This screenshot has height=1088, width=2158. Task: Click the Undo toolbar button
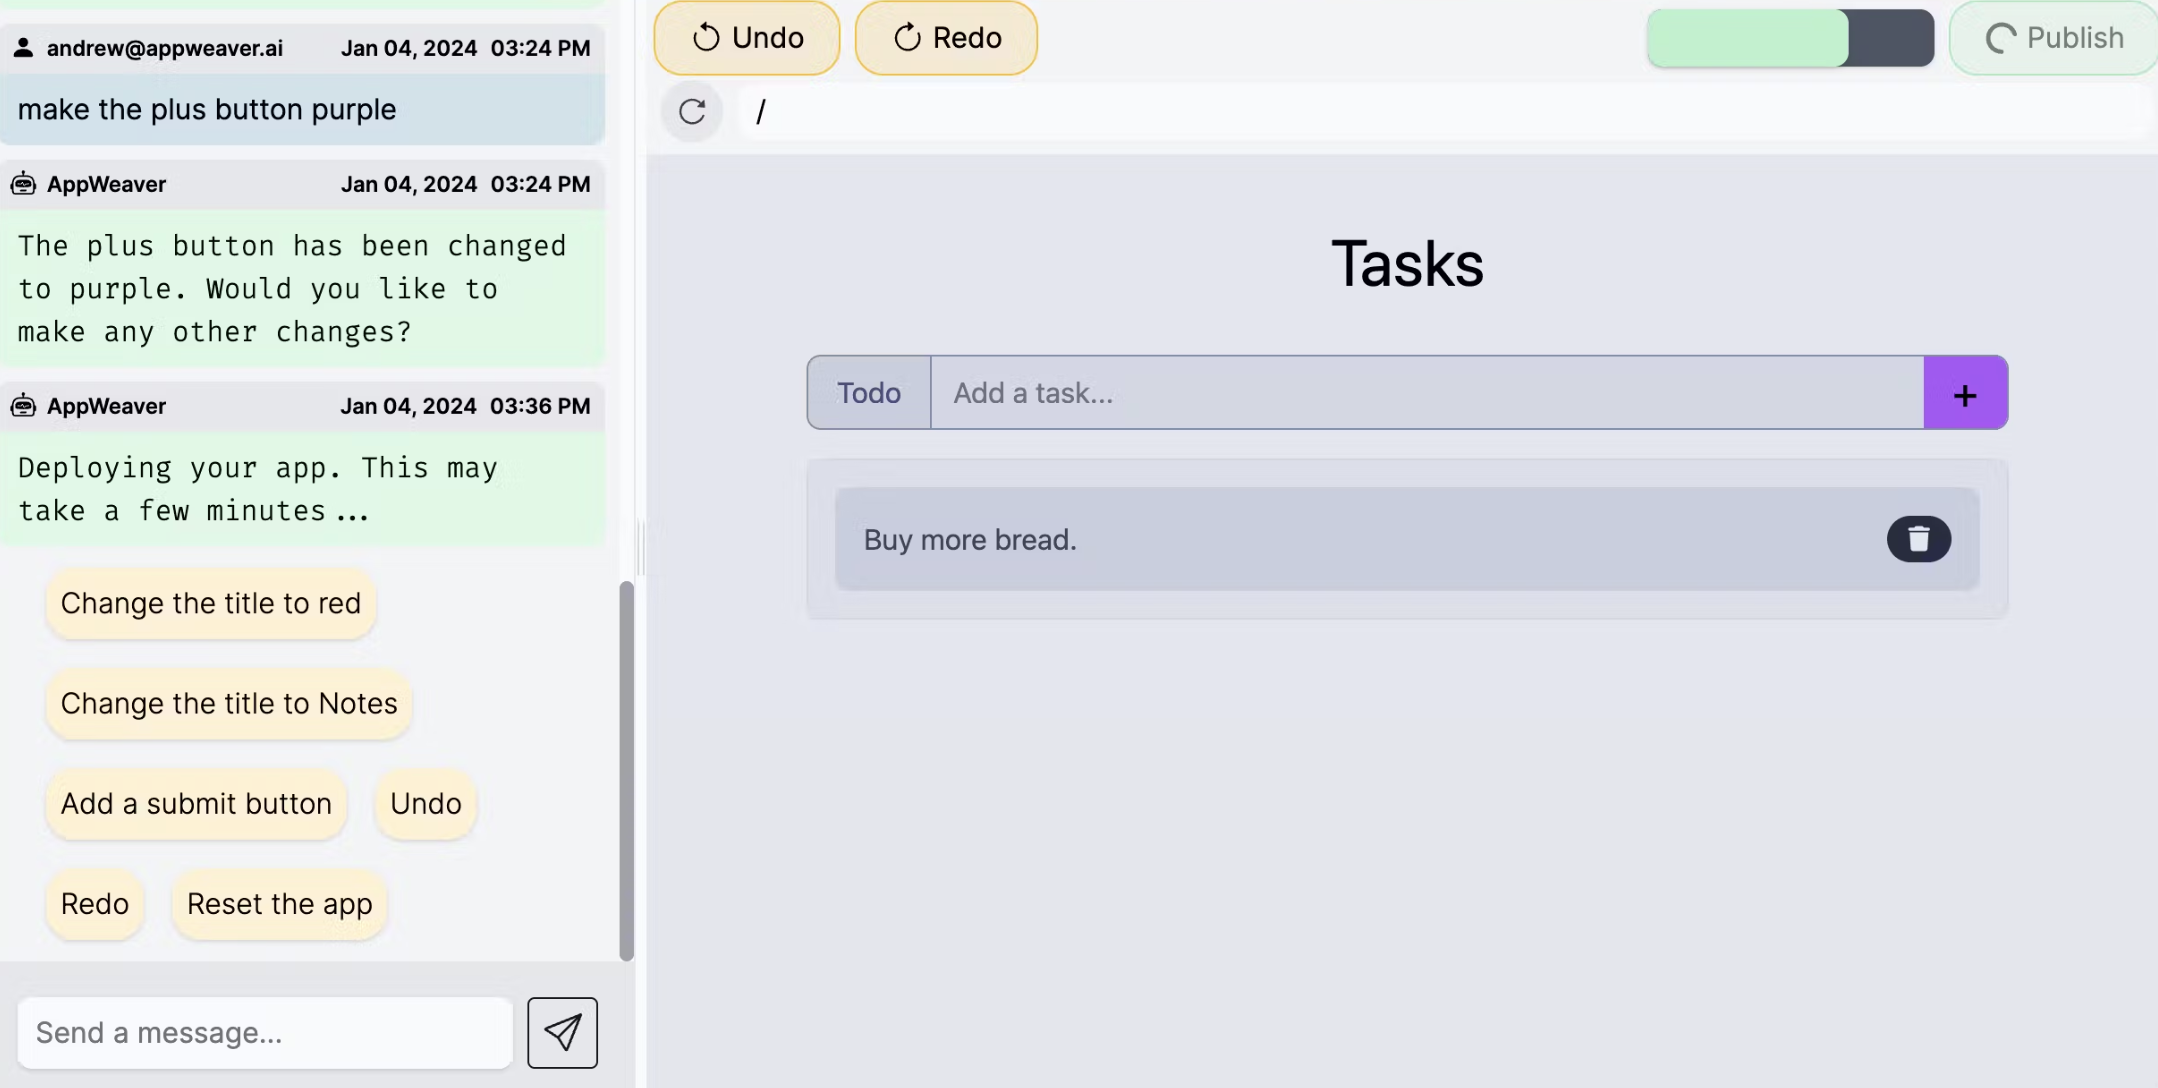747,38
